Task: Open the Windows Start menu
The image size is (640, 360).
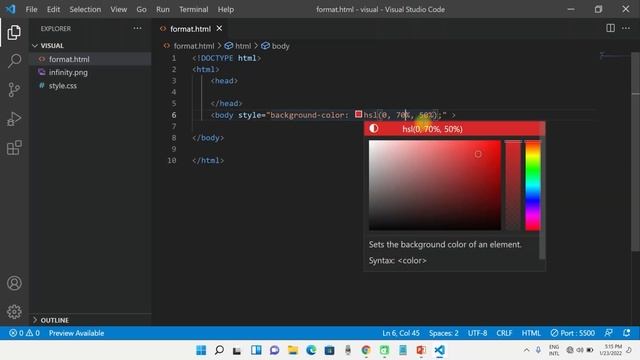Action: pyautogui.click(x=201, y=350)
